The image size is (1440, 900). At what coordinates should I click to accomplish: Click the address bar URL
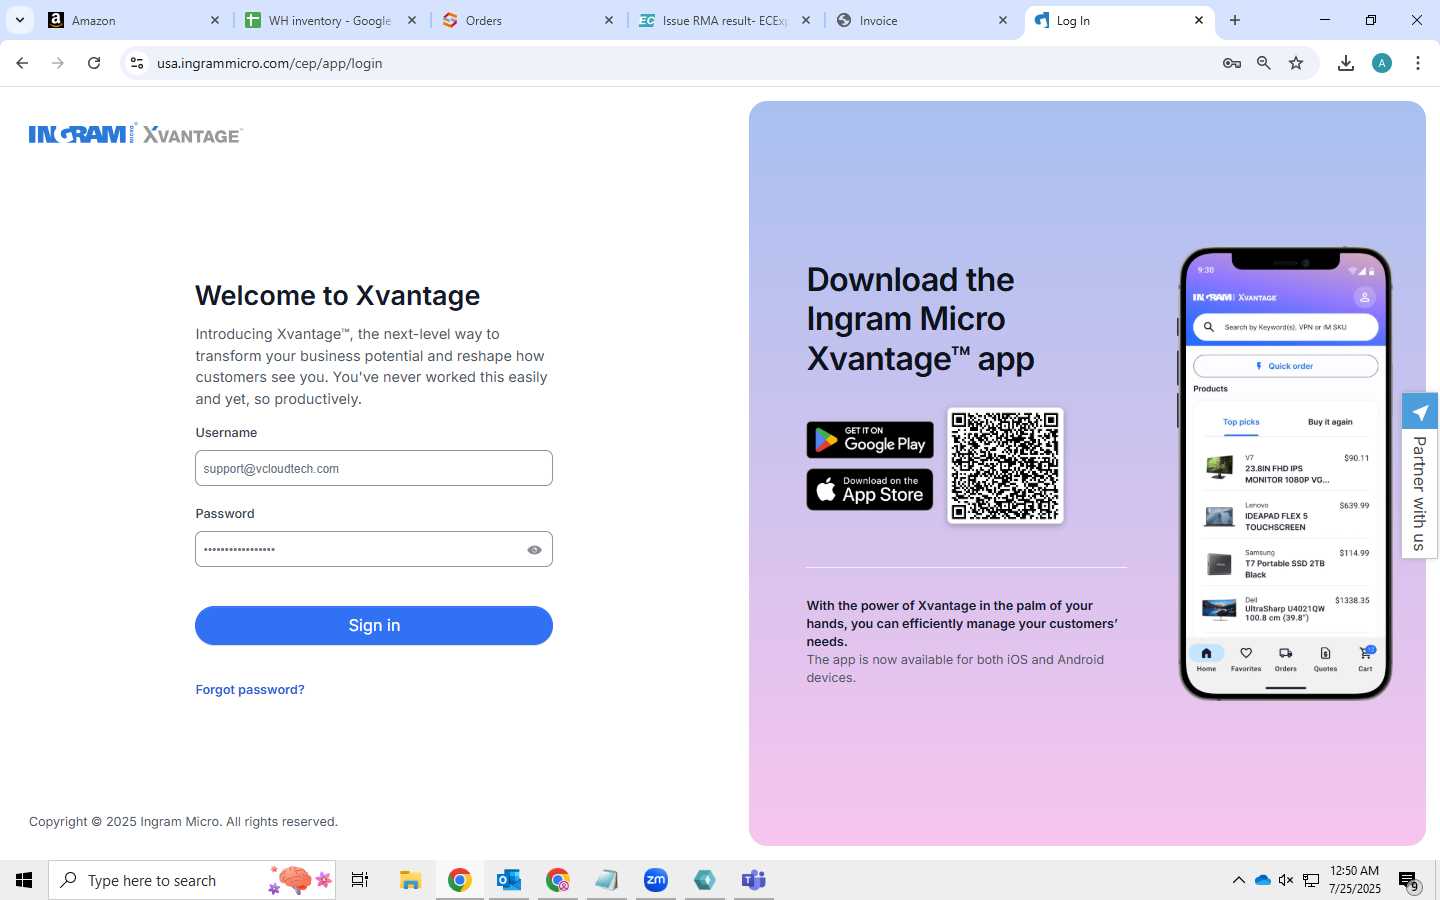tap(270, 63)
